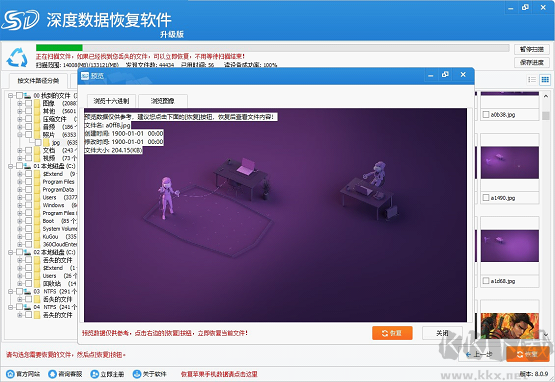Screen dimensions: 555x382
Task: Expand the 图像 tree node
Action: [x=20, y=103]
